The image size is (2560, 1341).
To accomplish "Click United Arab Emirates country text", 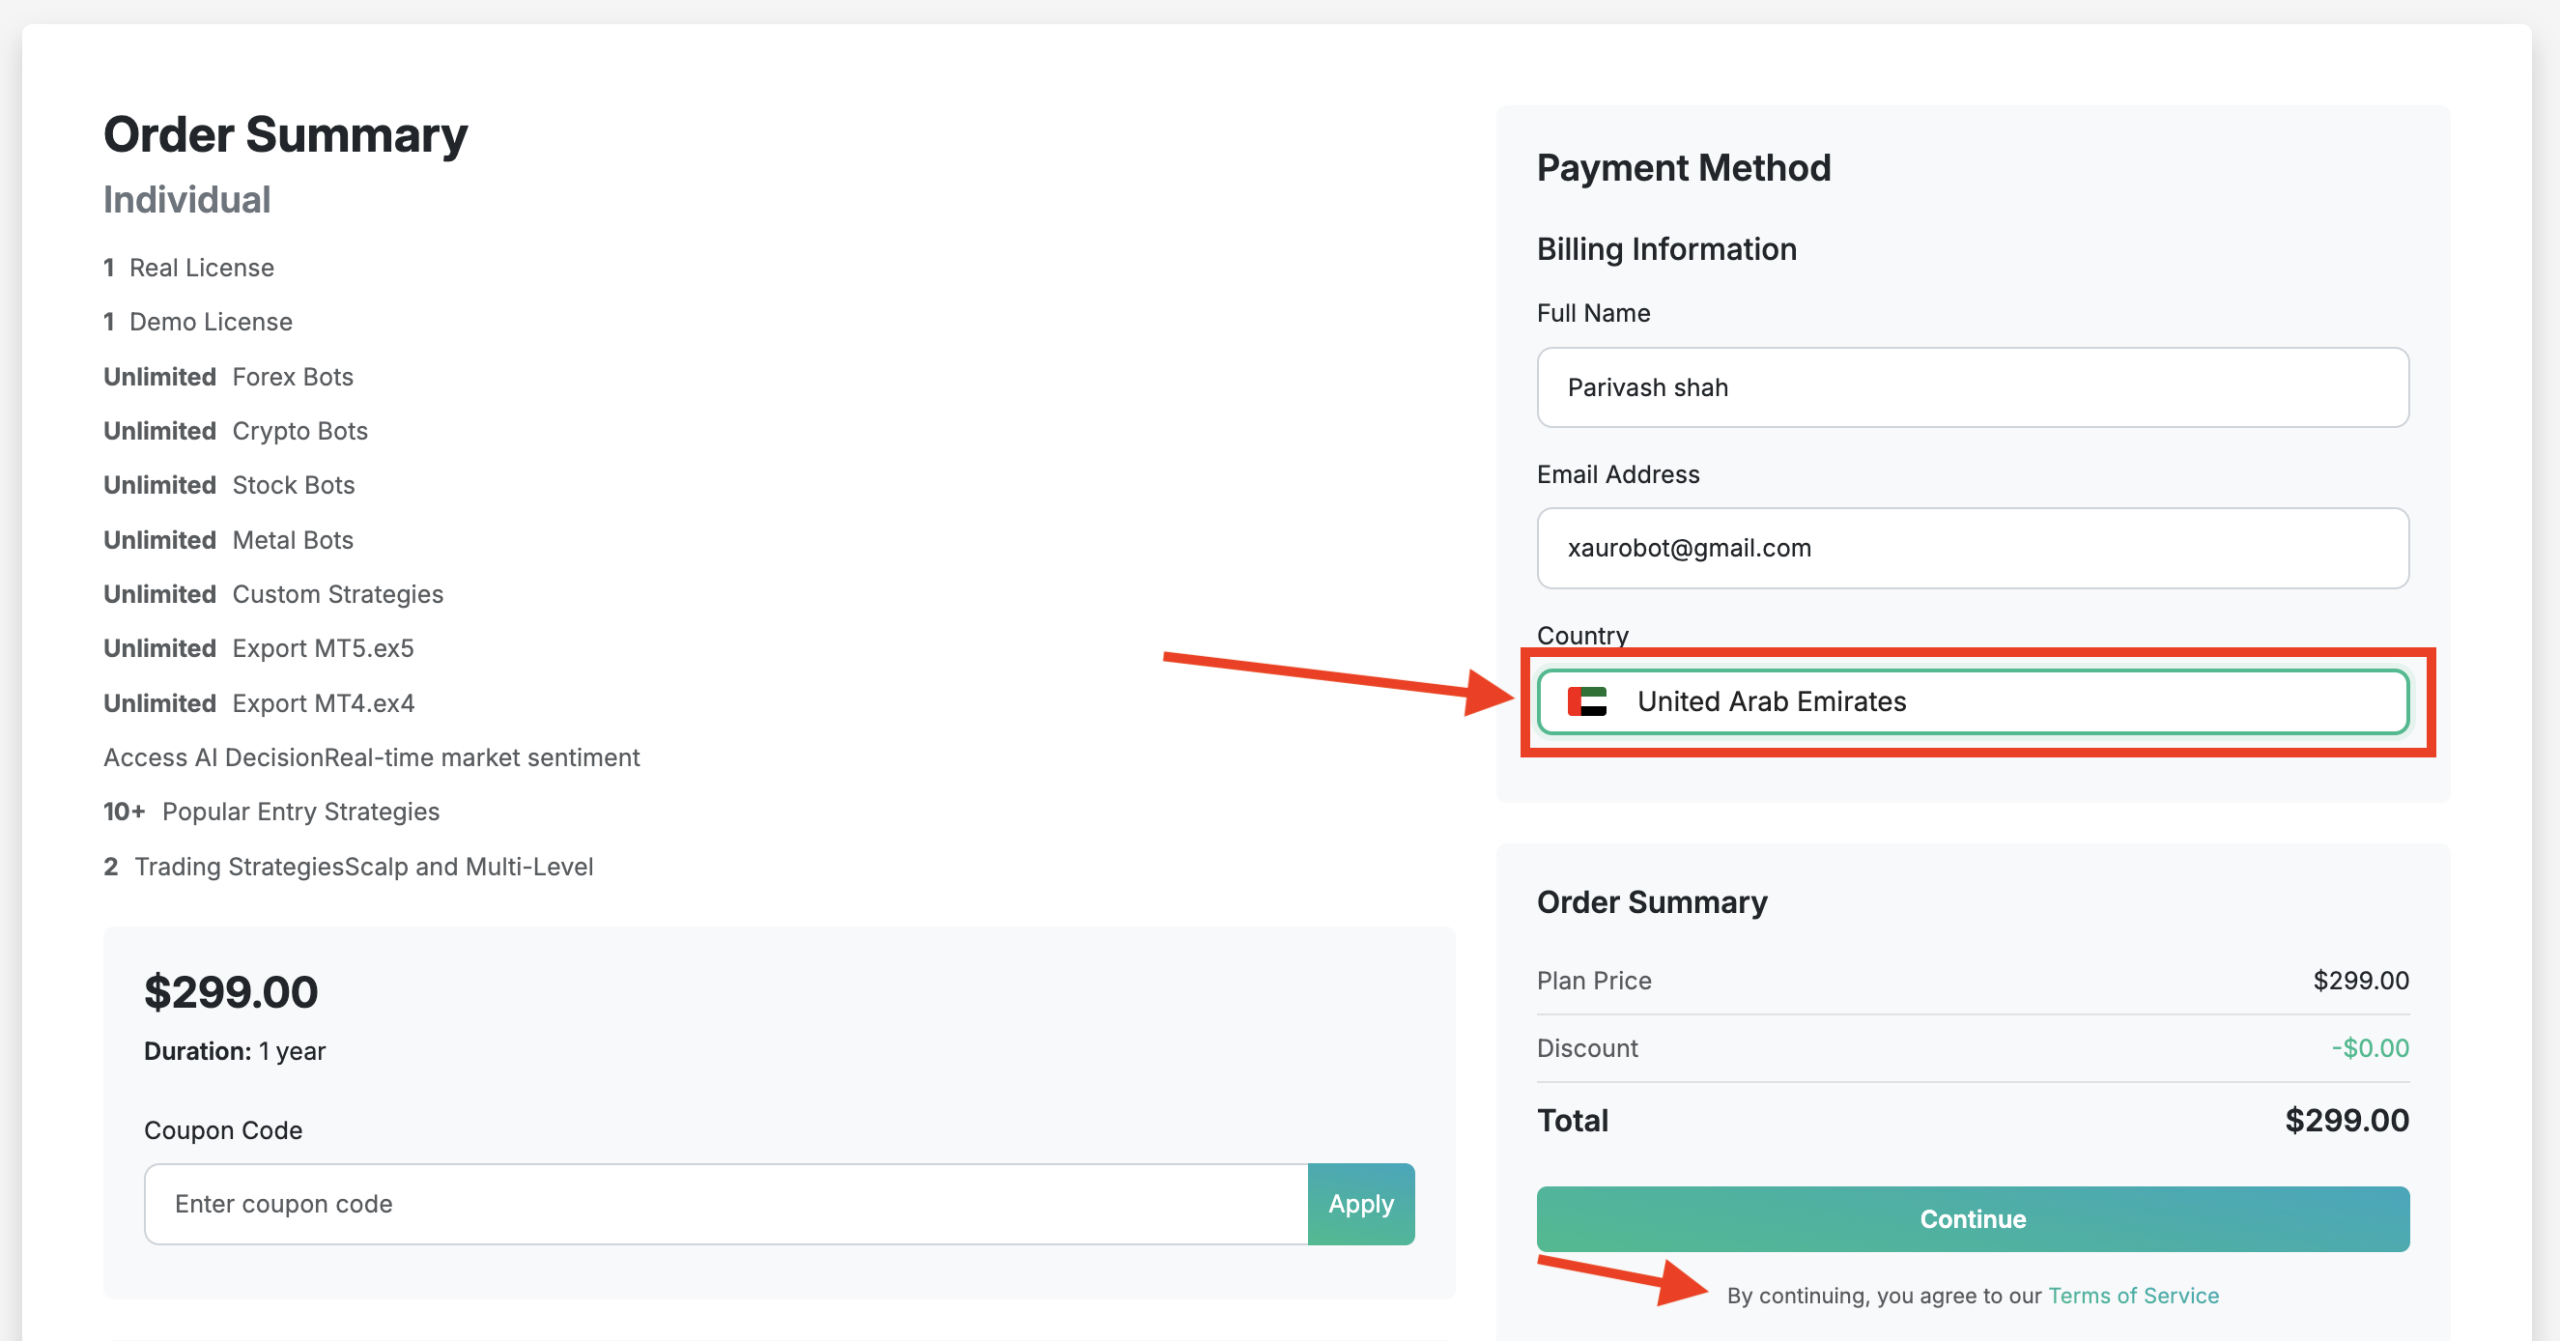I will pyautogui.click(x=1771, y=702).
